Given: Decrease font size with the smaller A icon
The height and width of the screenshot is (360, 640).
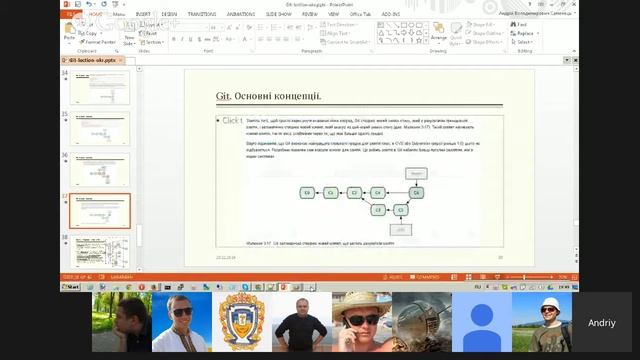Looking at the screenshot, I should point(237,27).
